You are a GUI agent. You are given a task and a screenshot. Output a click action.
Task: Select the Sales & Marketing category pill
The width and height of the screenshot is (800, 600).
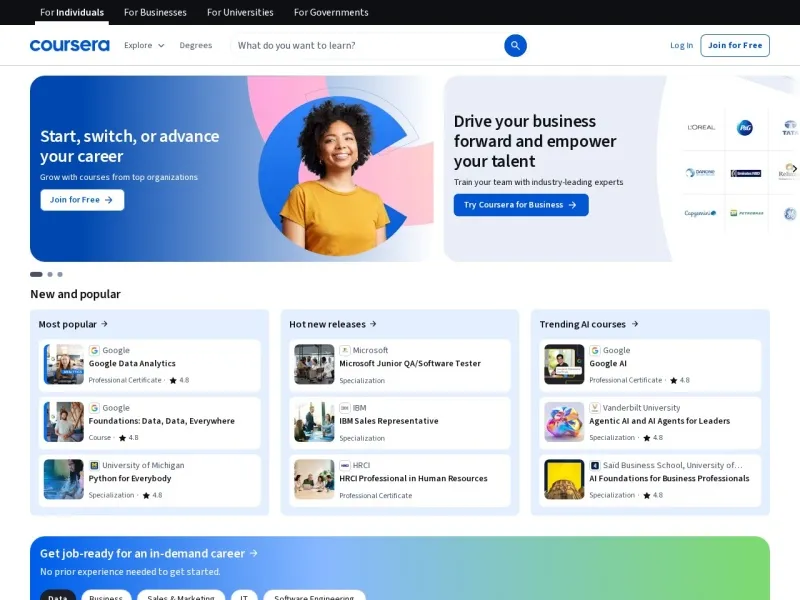[x=181, y=596]
